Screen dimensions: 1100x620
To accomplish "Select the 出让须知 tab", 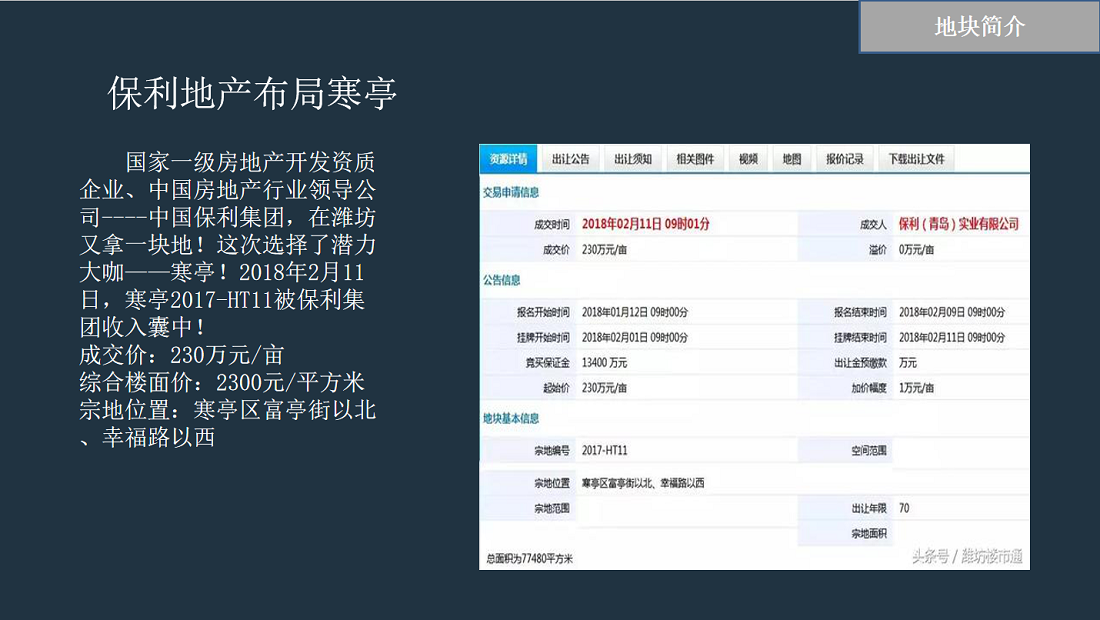I will point(633,159).
